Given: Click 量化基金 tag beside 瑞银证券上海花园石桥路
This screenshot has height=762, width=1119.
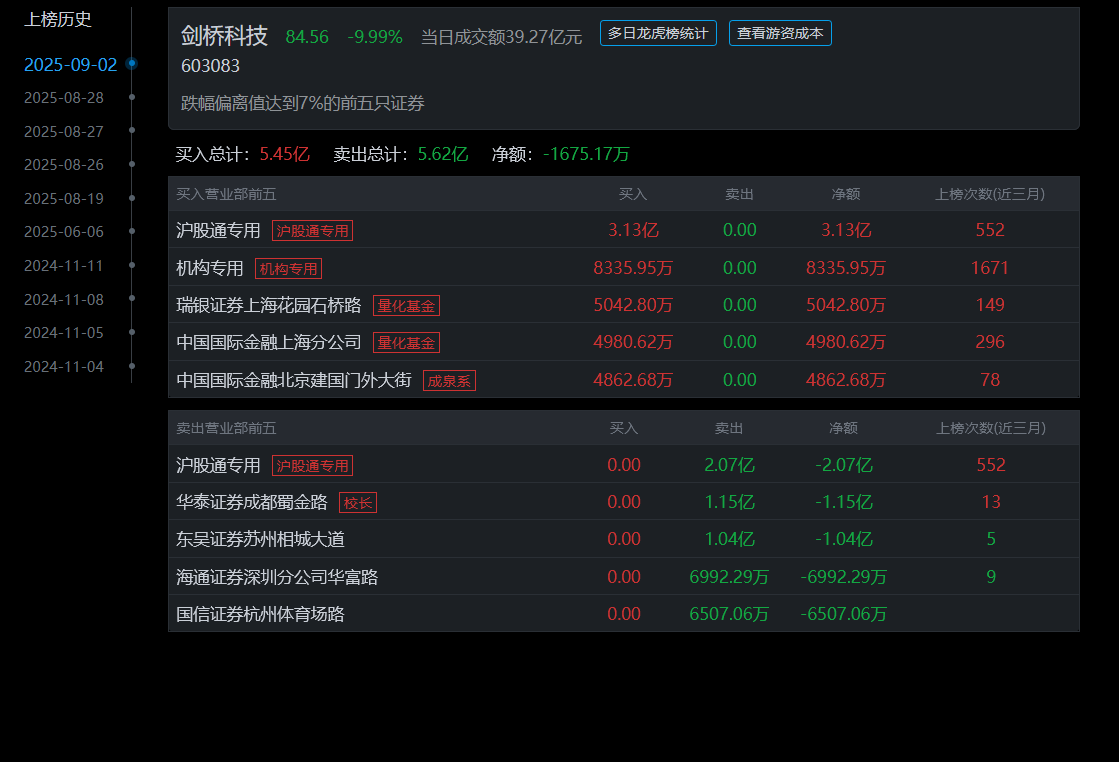Looking at the screenshot, I should pyautogui.click(x=406, y=305).
